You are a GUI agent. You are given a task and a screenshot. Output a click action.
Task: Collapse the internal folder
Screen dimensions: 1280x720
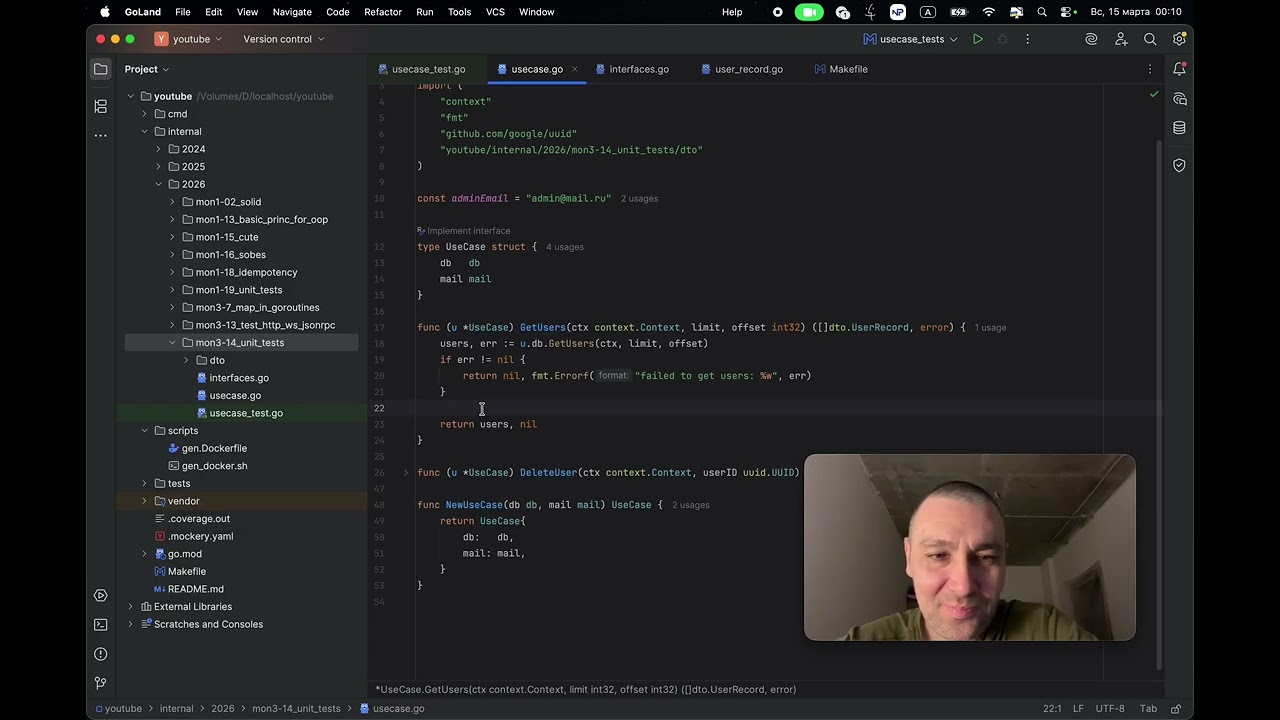[x=144, y=131]
